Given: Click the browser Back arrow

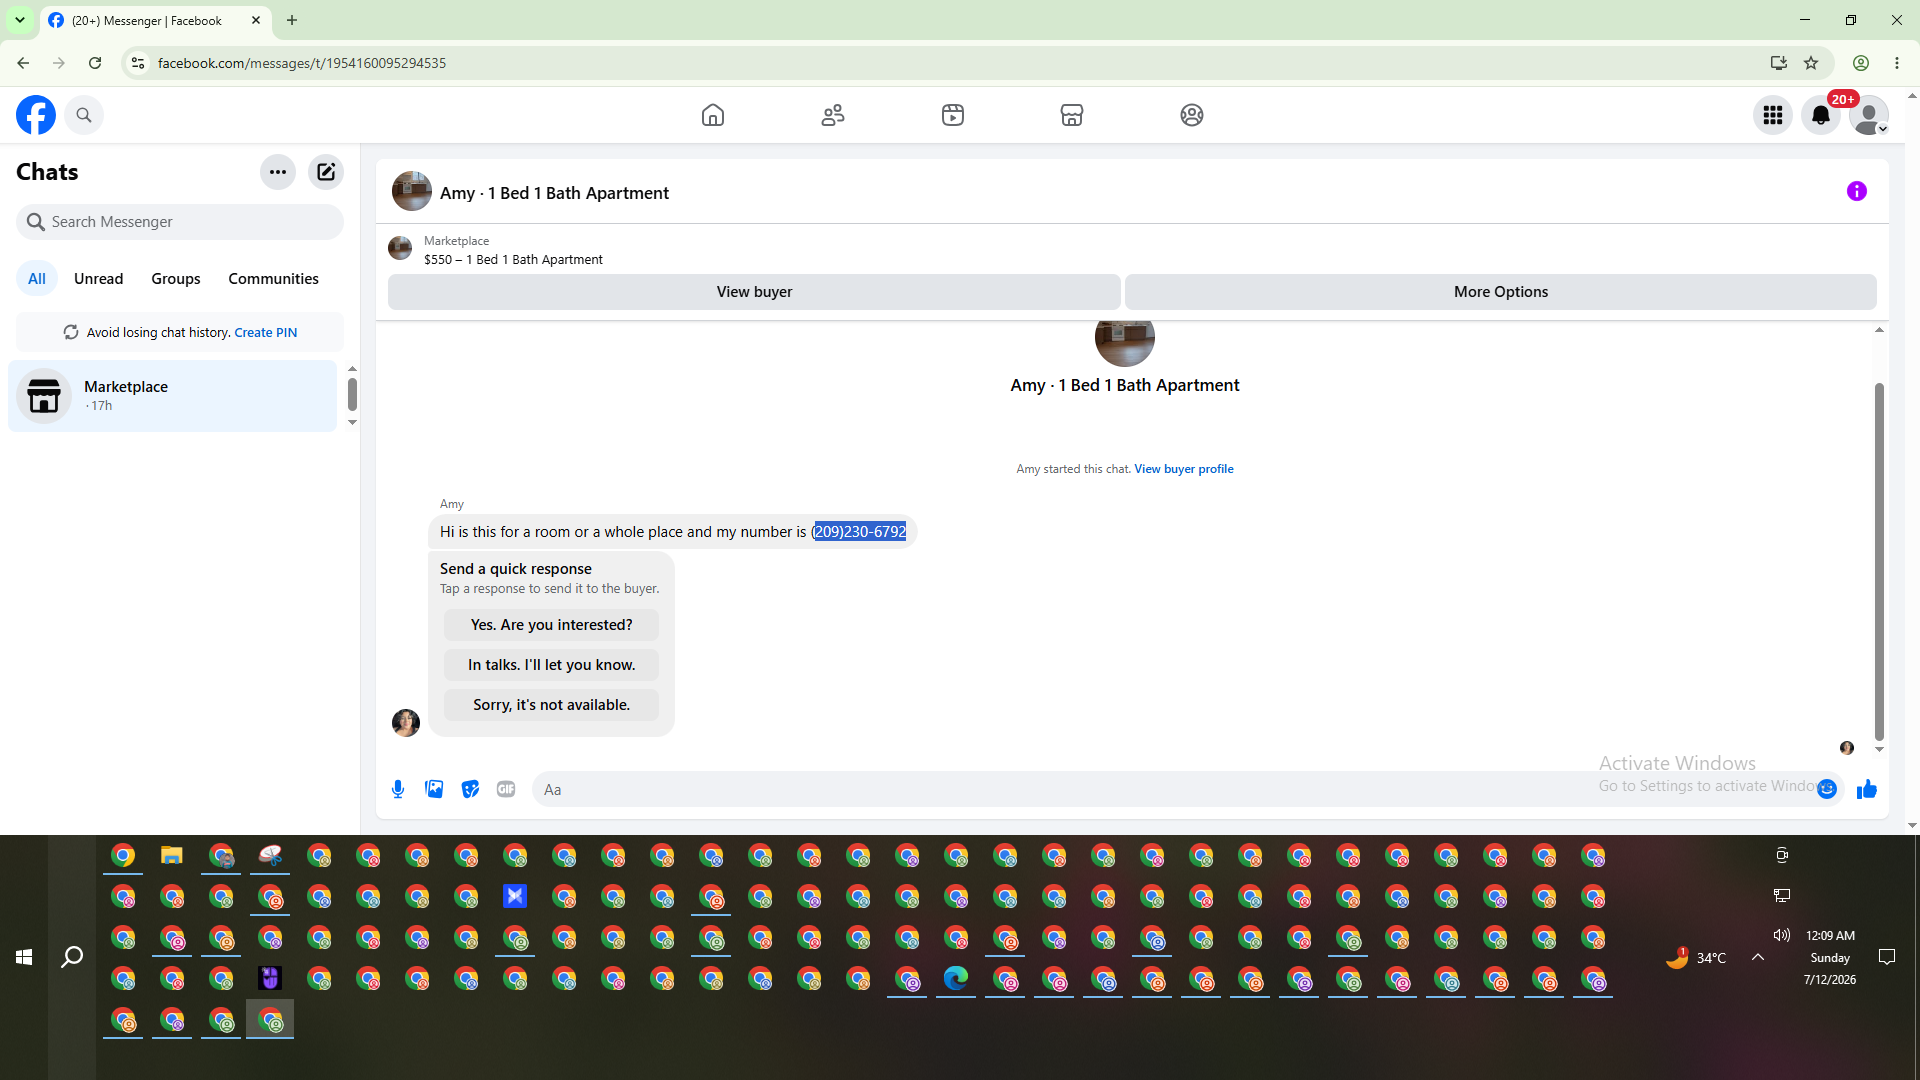Looking at the screenshot, I should (x=23, y=63).
